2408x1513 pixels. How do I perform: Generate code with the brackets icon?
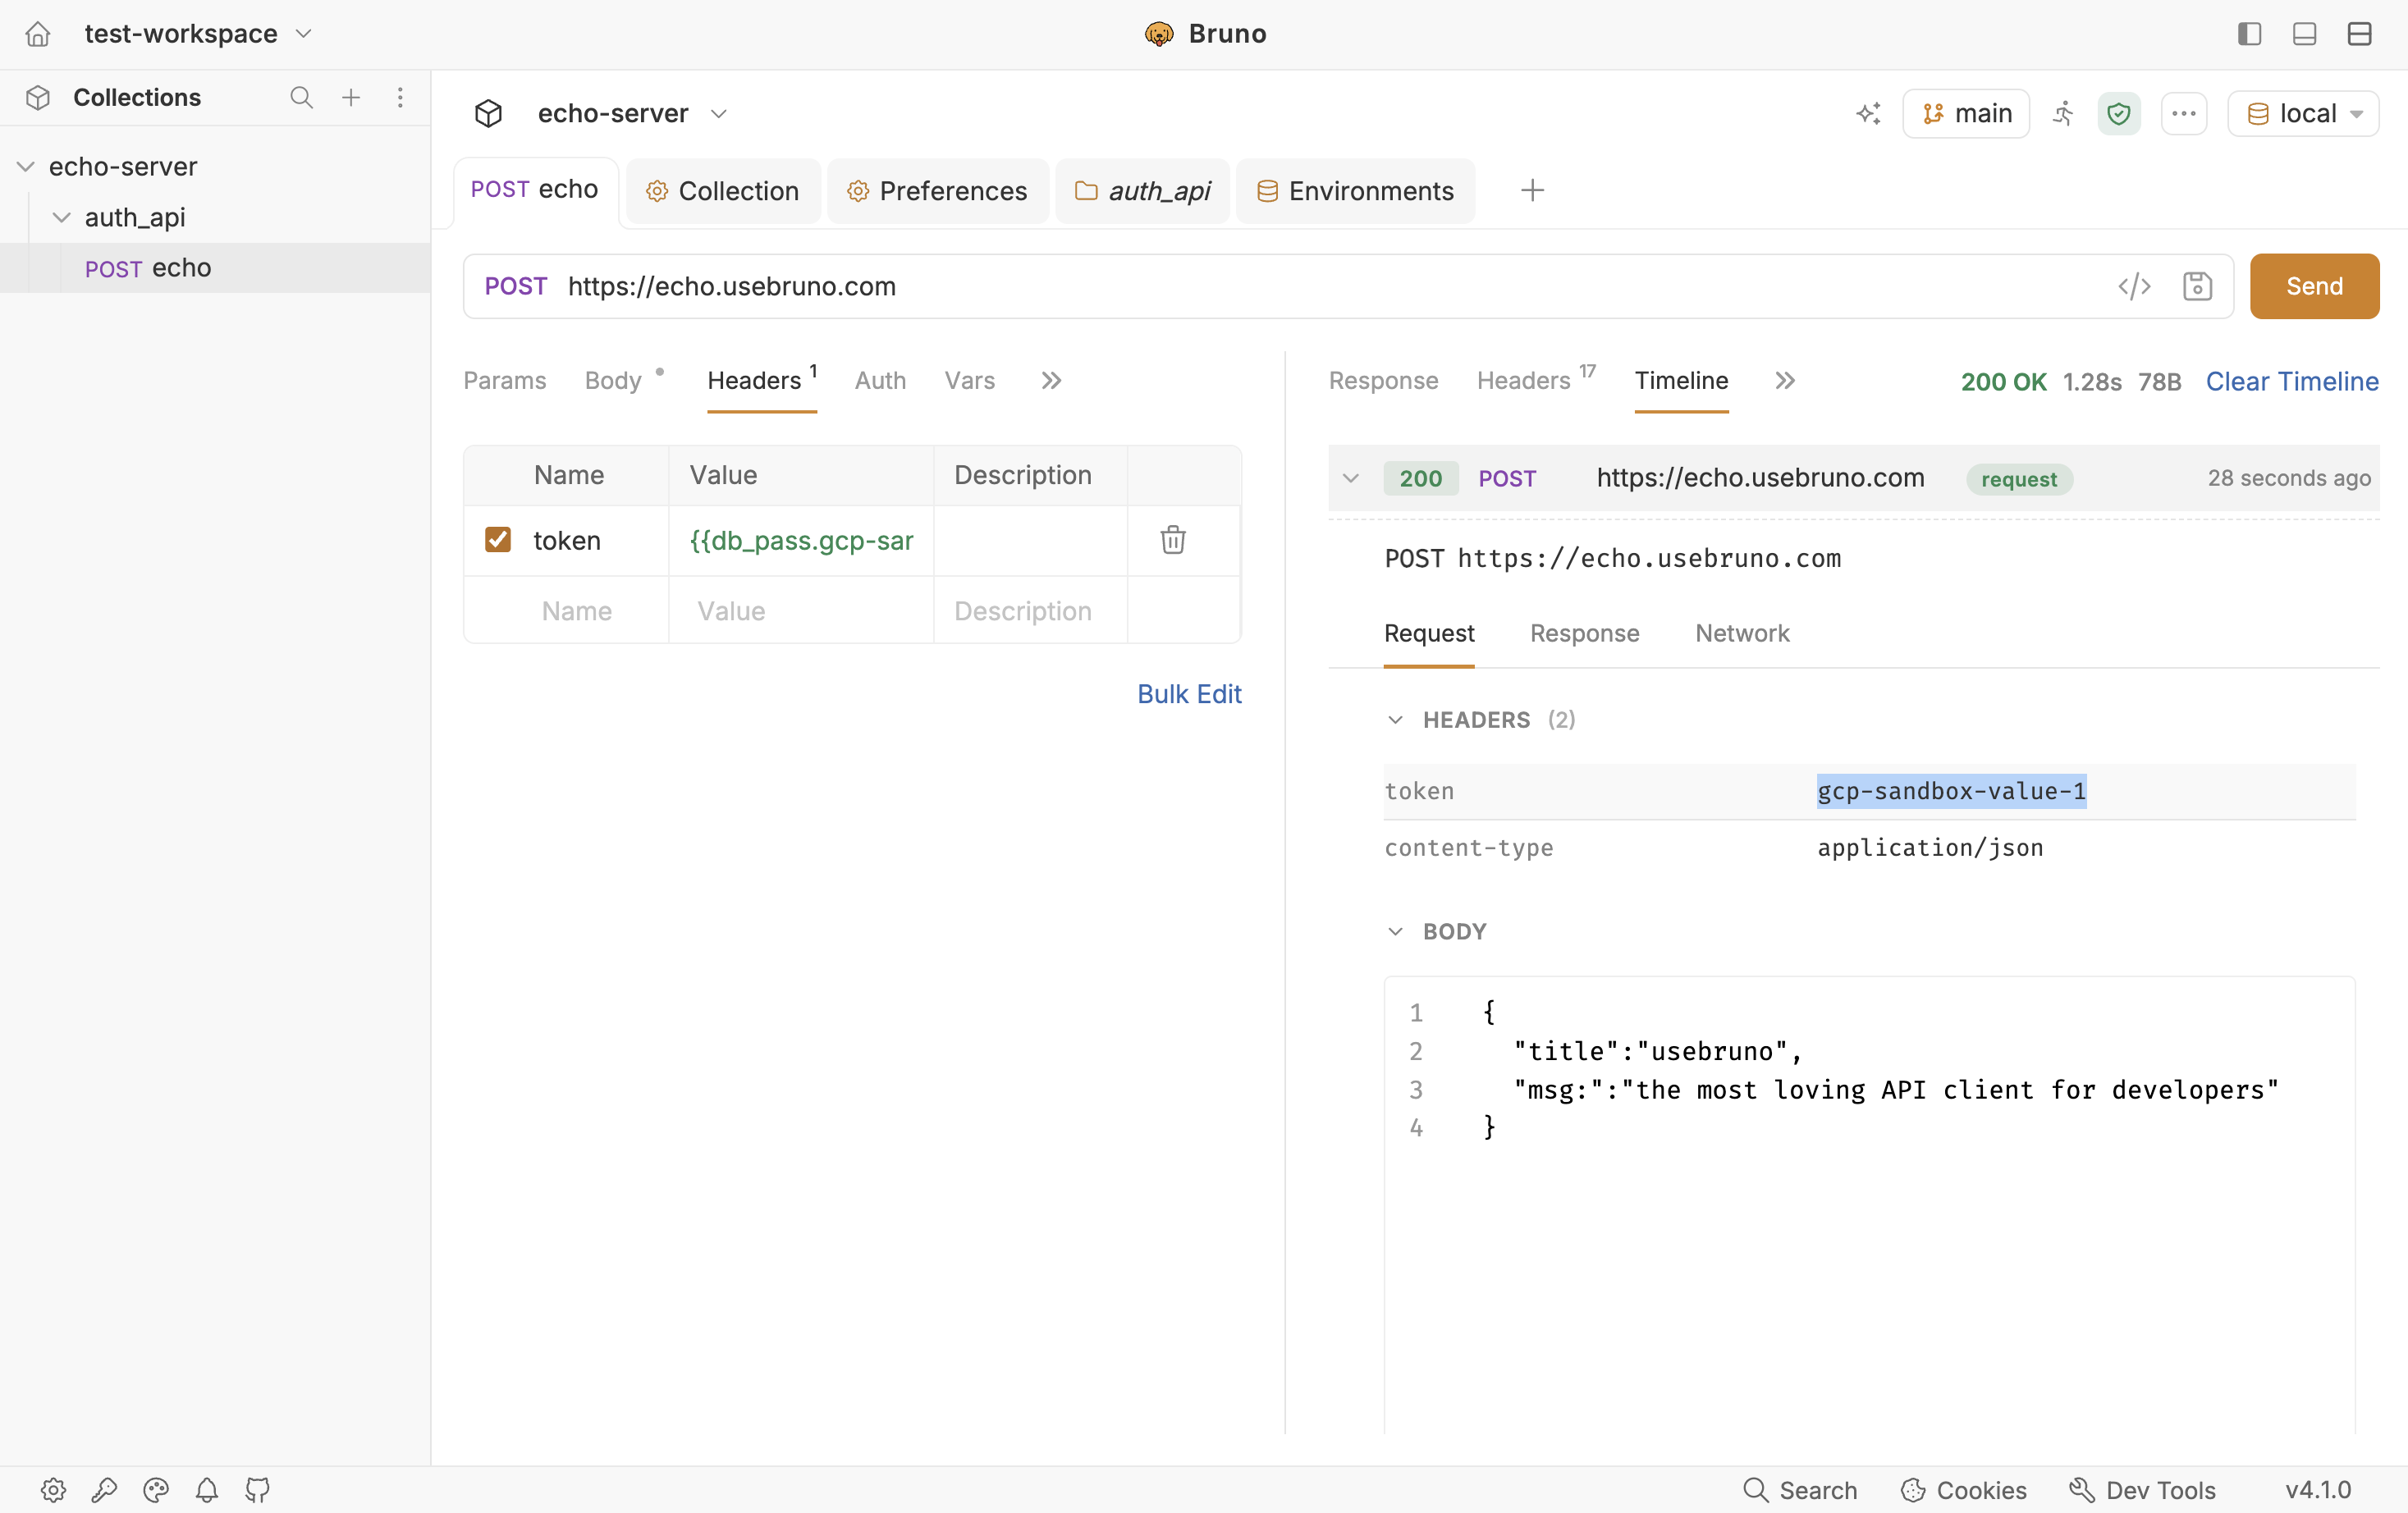pos(2134,287)
